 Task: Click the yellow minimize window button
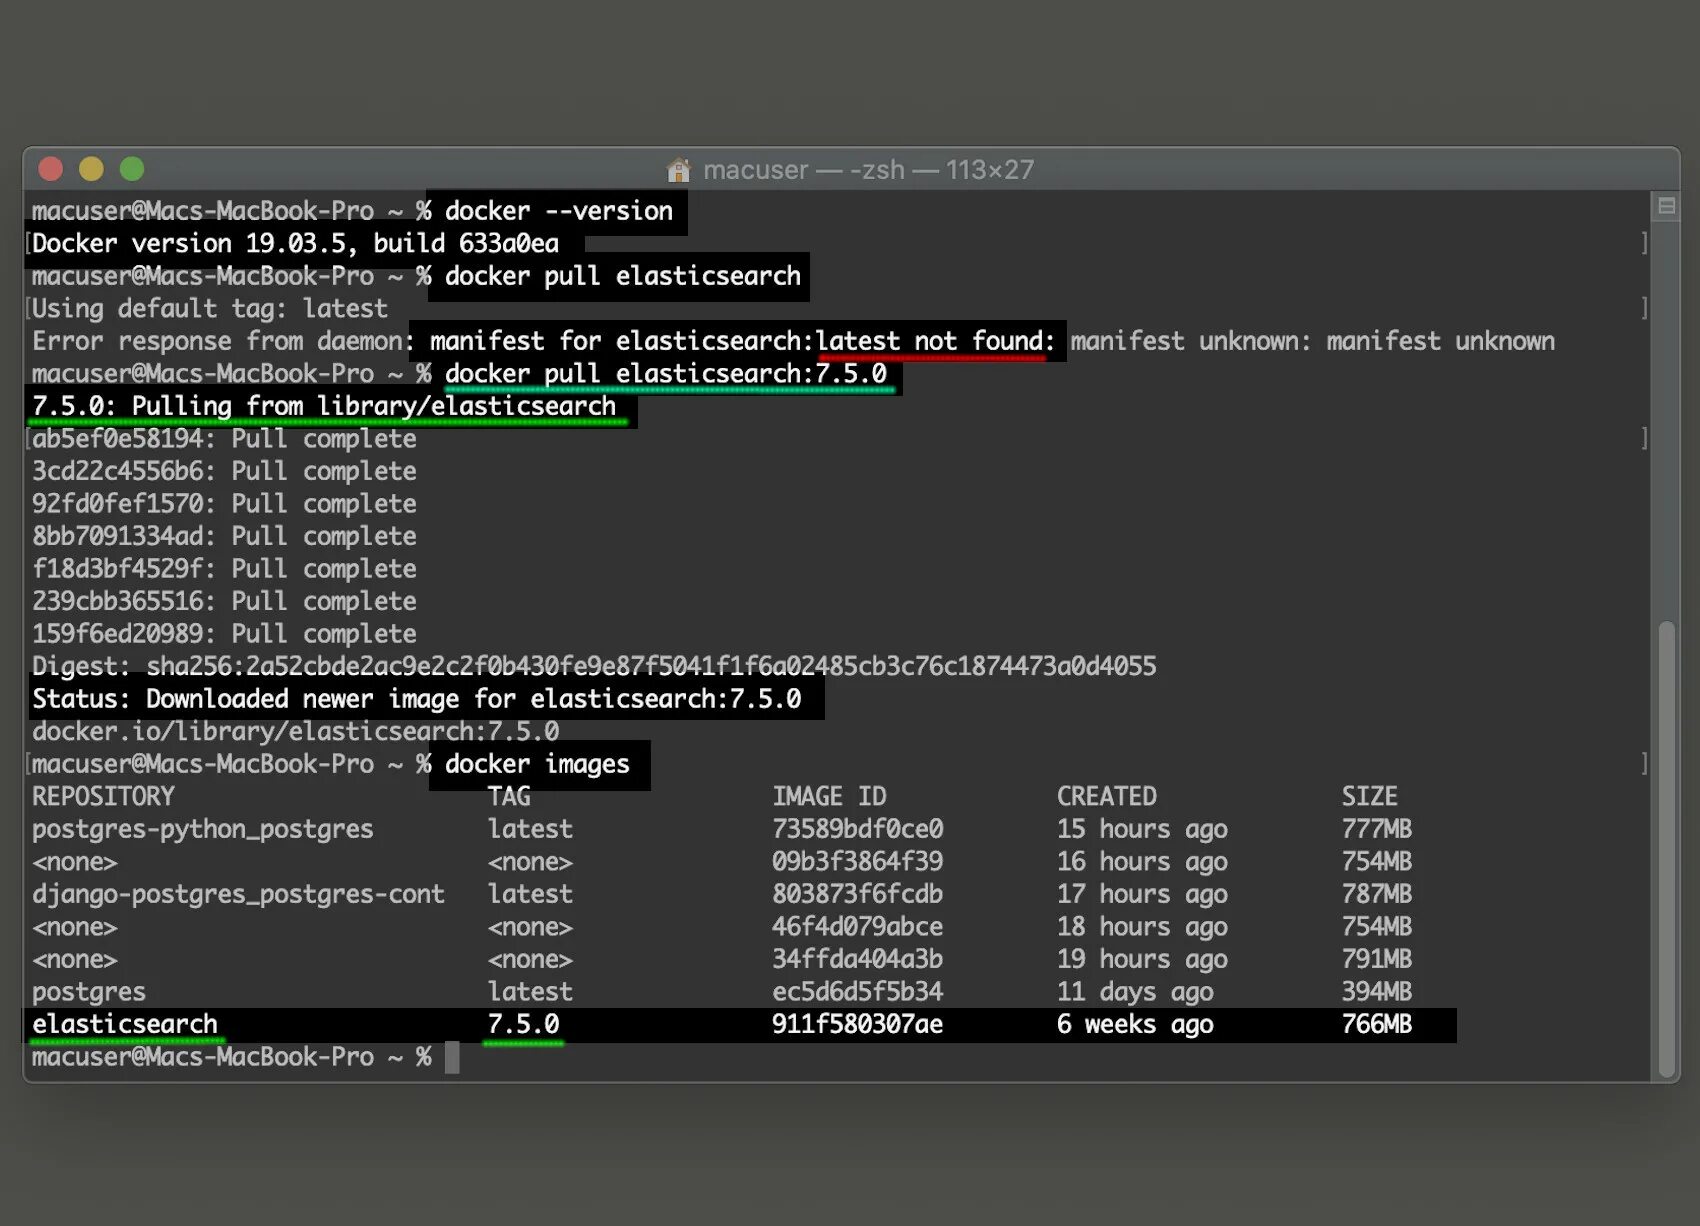click(x=91, y=169)
